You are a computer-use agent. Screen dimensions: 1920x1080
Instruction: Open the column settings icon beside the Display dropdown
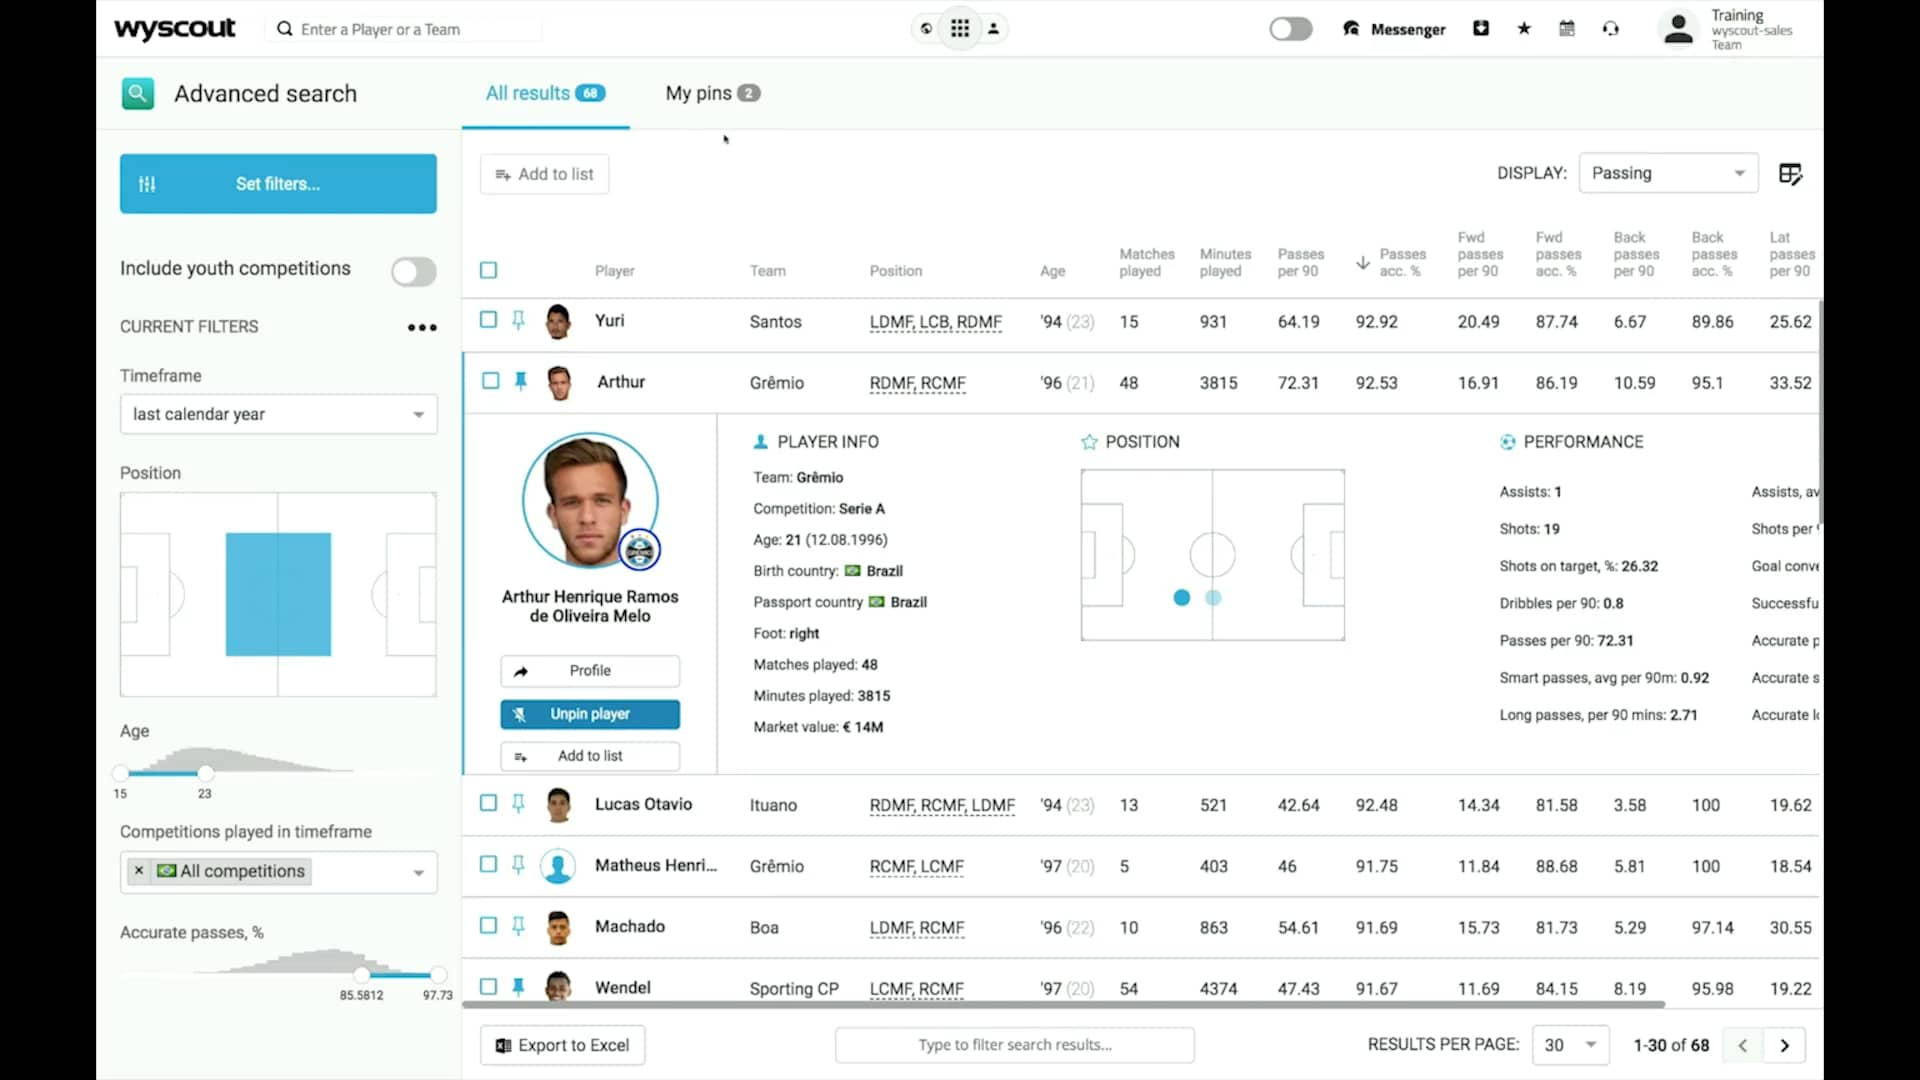coord(1790,173)
